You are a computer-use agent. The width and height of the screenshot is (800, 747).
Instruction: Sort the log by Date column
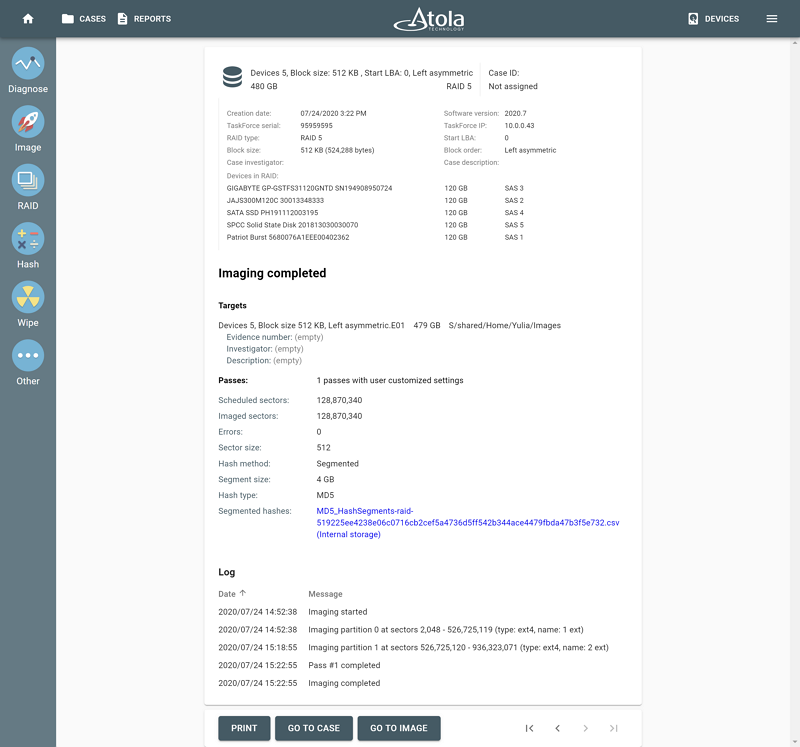pos(232,594)
